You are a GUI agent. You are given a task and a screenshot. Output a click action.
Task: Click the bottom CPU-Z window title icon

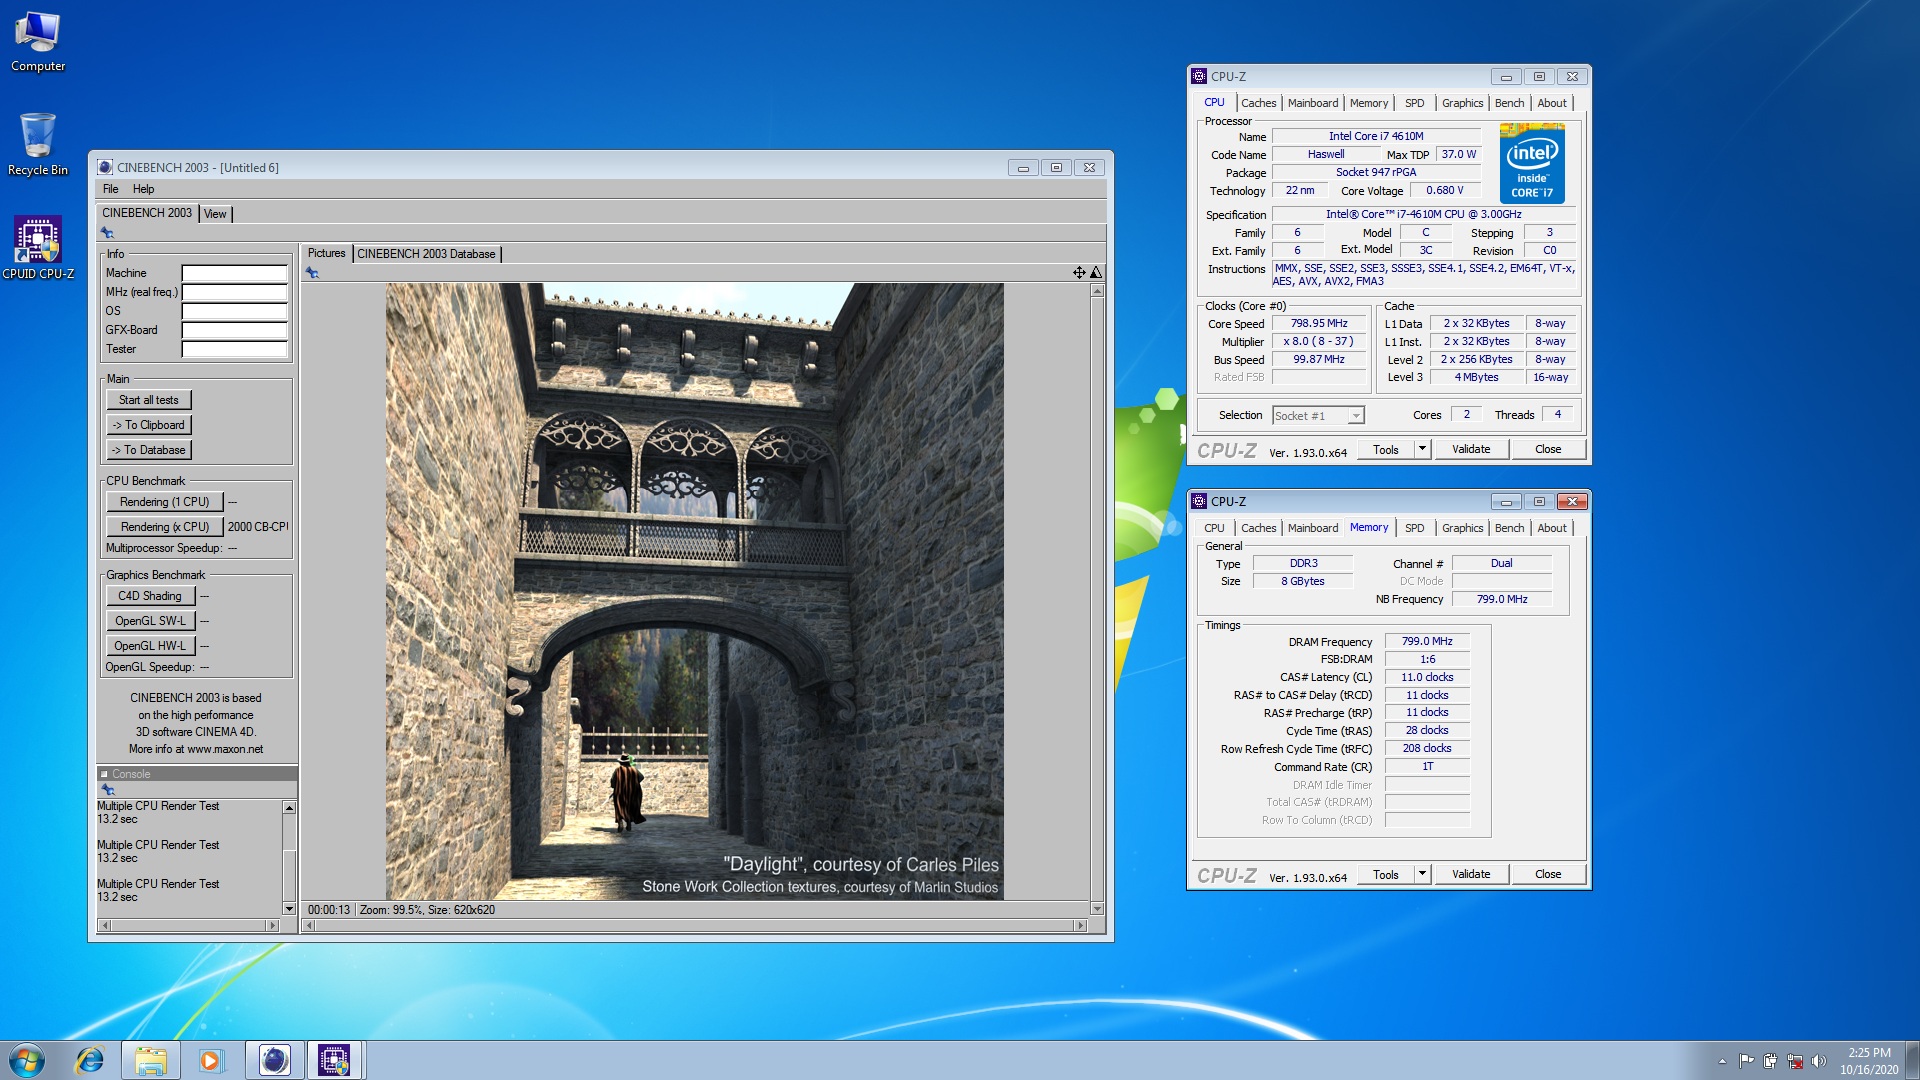[x=1199, y=501]
